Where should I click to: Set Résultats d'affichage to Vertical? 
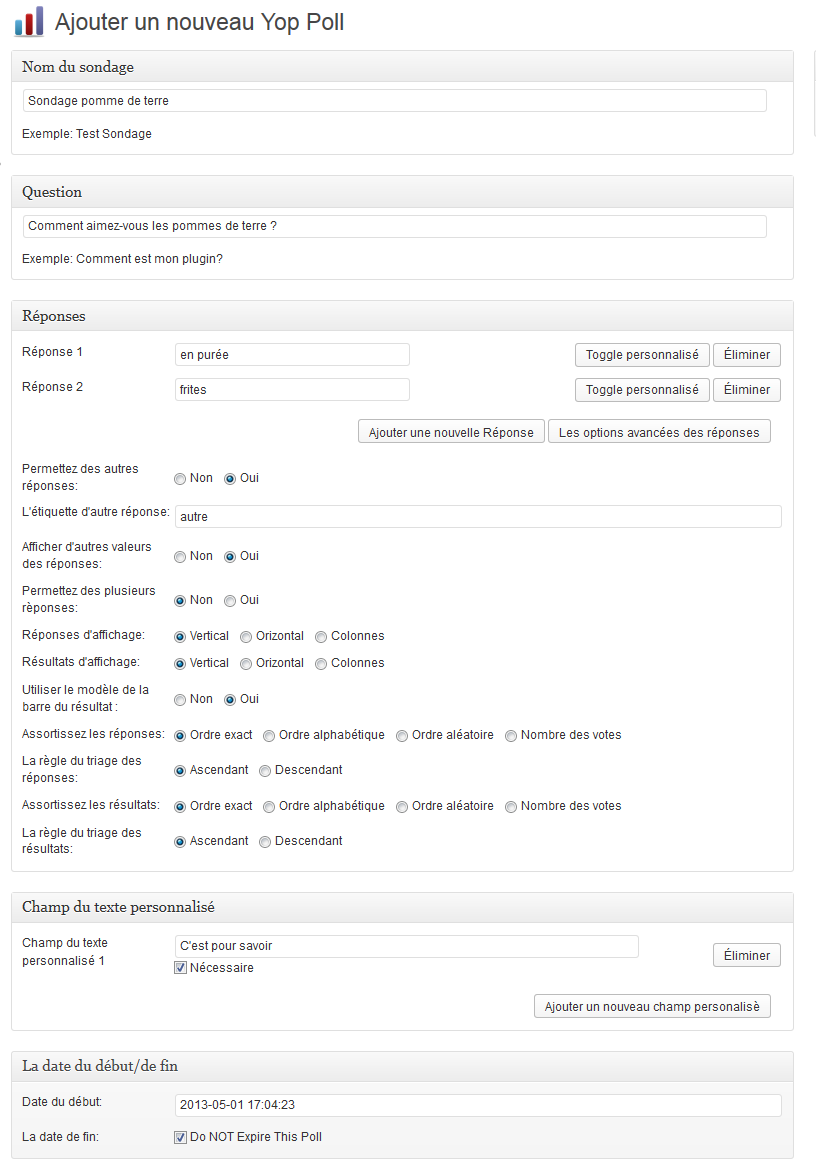(x=180, y=664)
